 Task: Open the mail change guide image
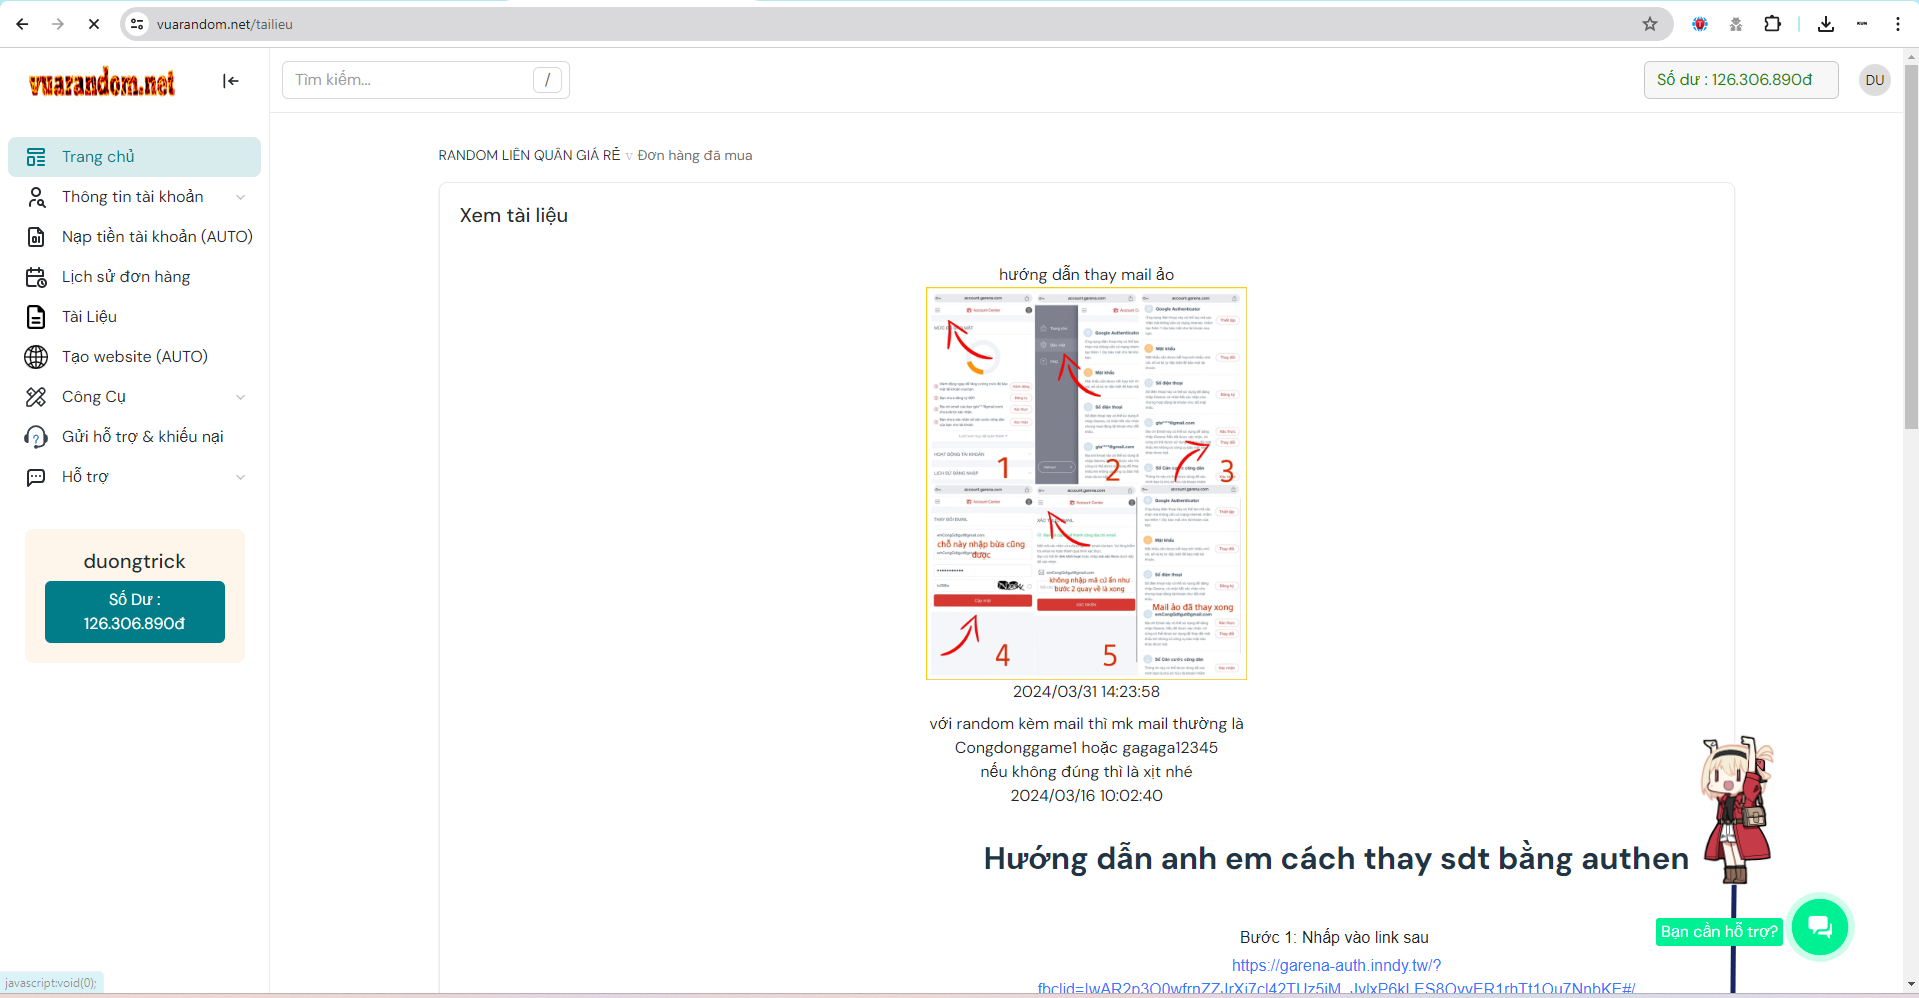tap(1086, 483)
